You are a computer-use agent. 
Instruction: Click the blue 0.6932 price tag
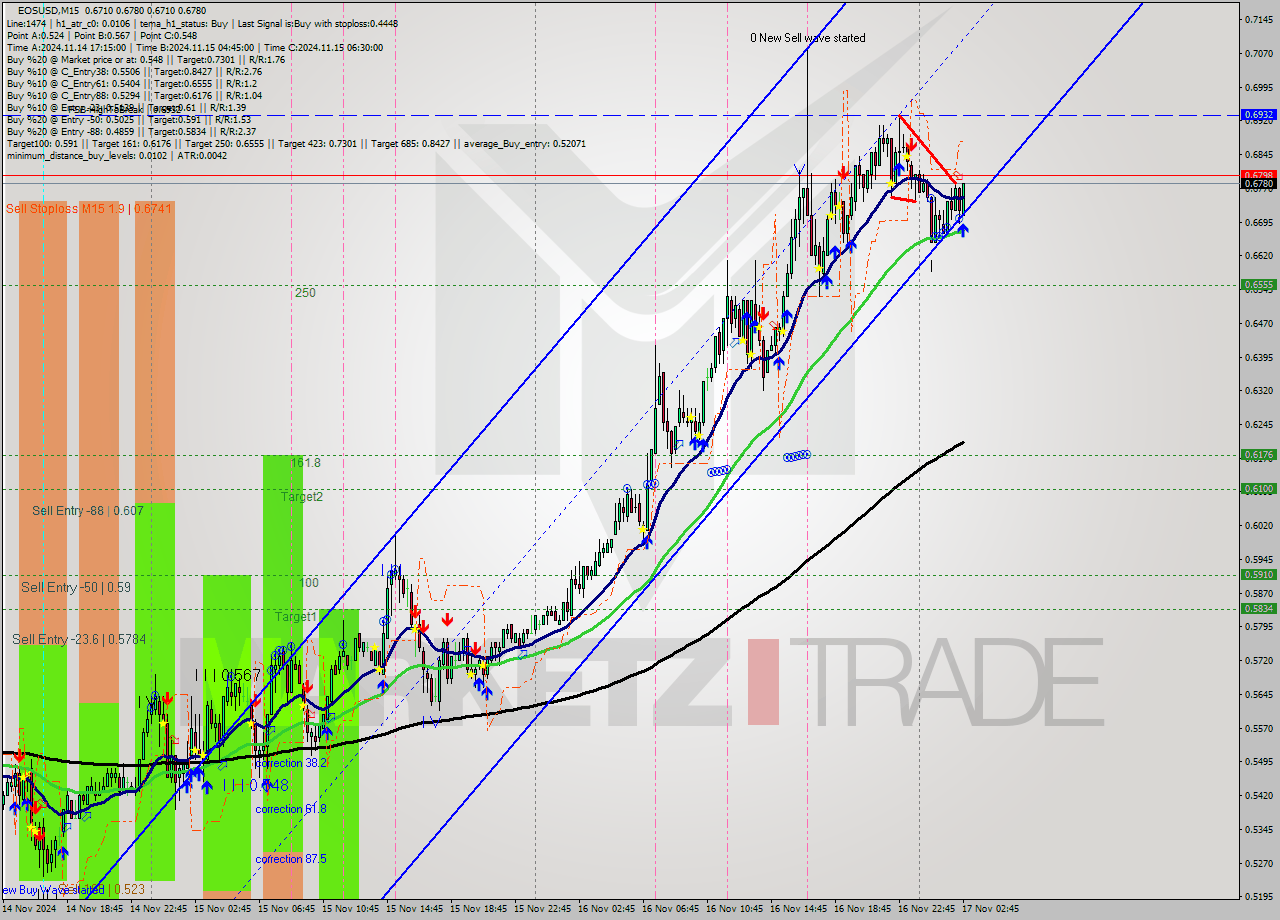1258,115
